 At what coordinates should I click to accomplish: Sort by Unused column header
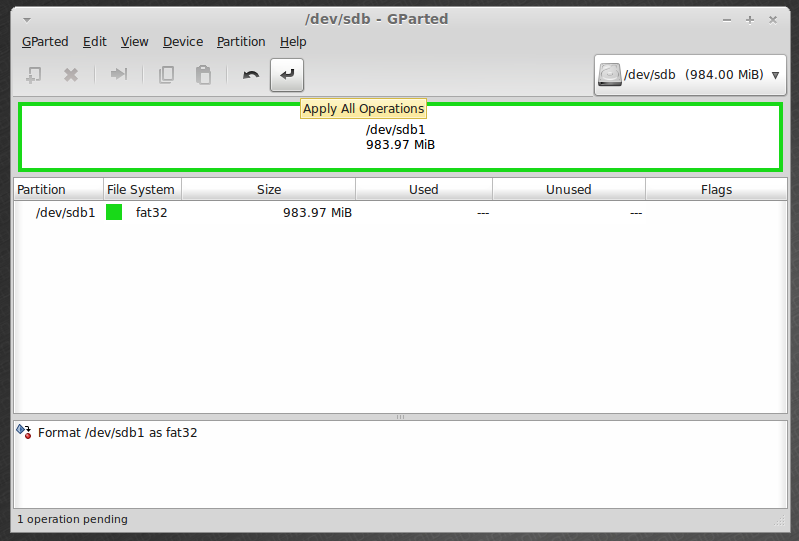point(569,190)
